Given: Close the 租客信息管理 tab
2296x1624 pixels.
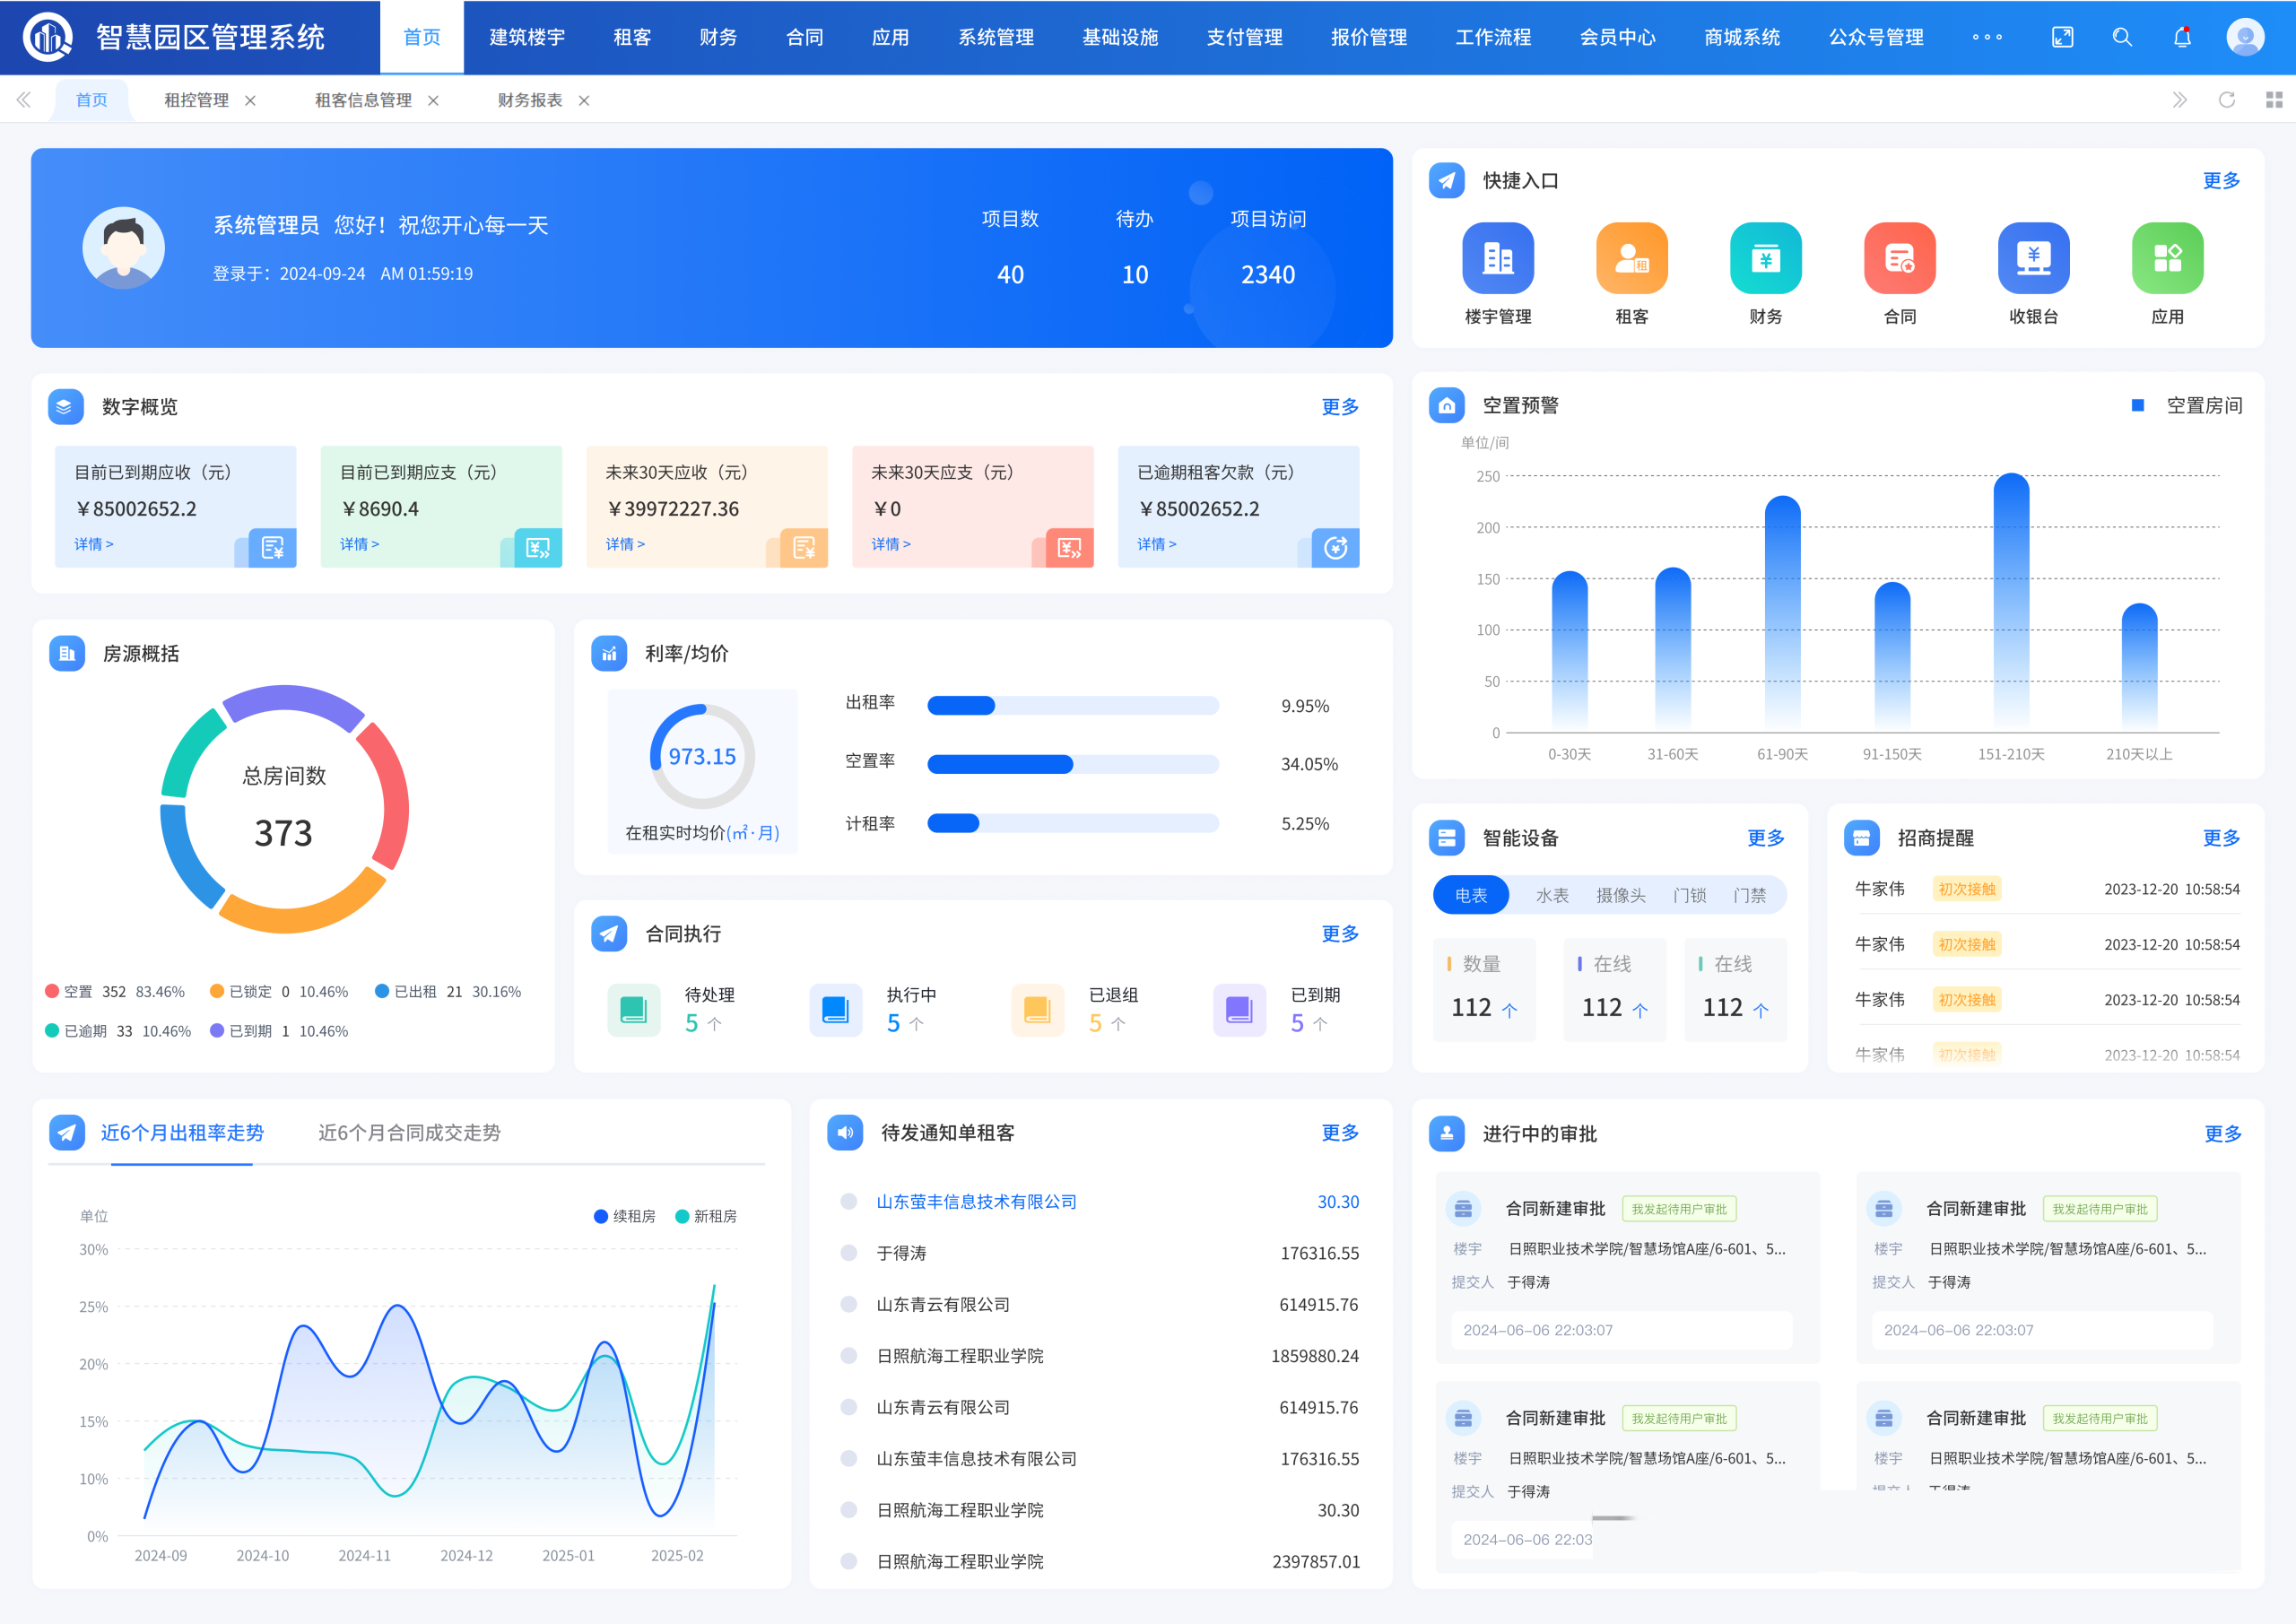Looking at the screenshot, I should pyautogui.click(x=433, y=100).
